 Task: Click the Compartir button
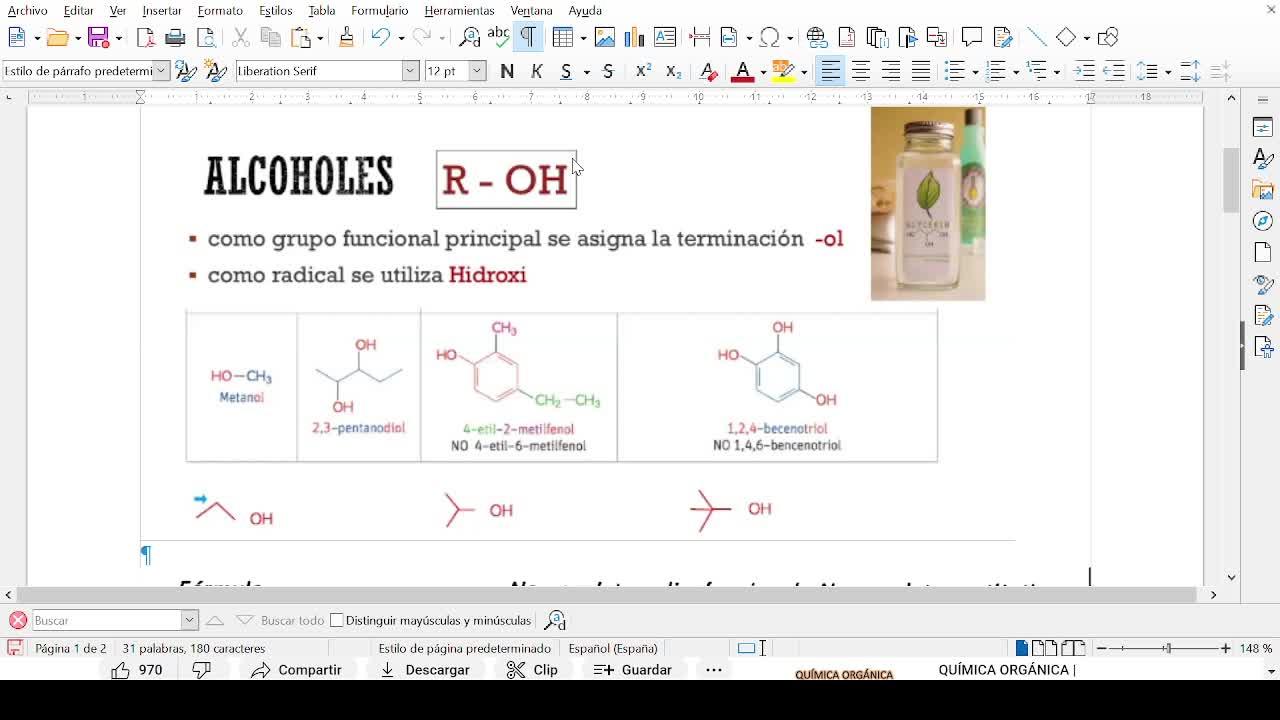297,670
